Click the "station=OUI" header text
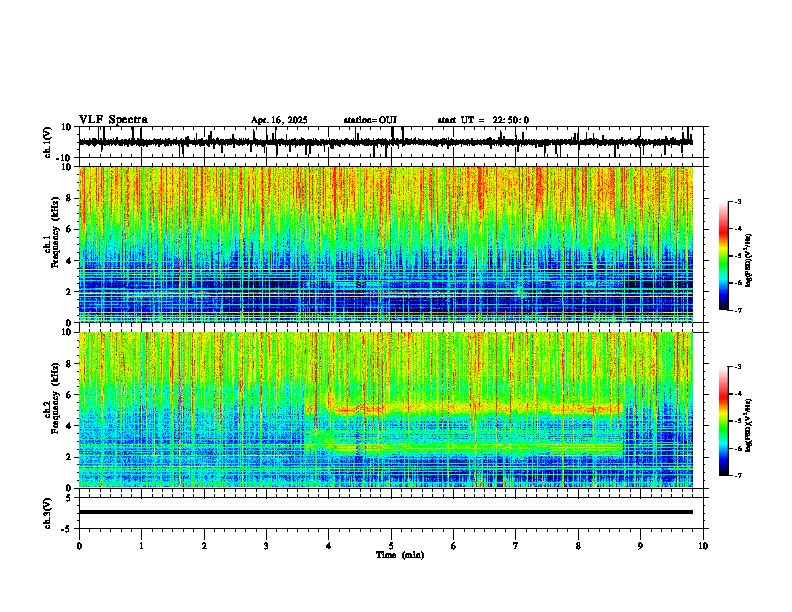This screenshot has height=612, width=792. pyautogui.click(x=370, y=120)
